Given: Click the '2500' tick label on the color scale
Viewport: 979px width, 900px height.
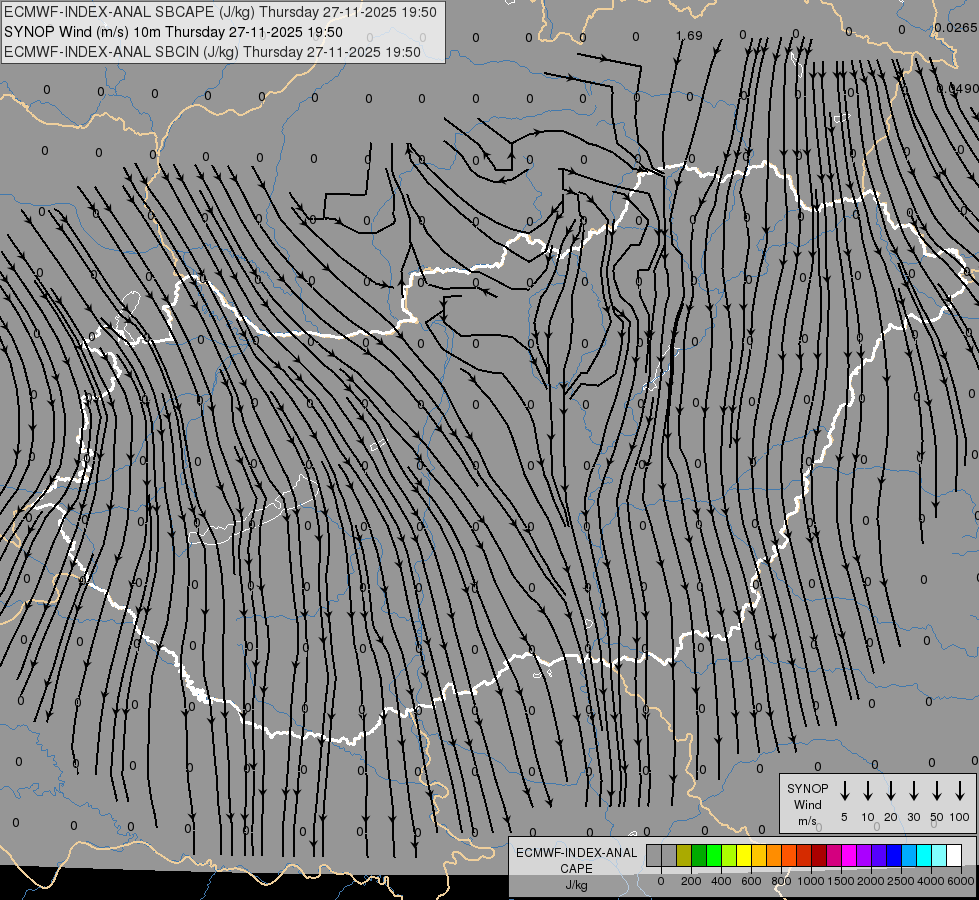Looking at the screenshot, I should tap(901, 881).
